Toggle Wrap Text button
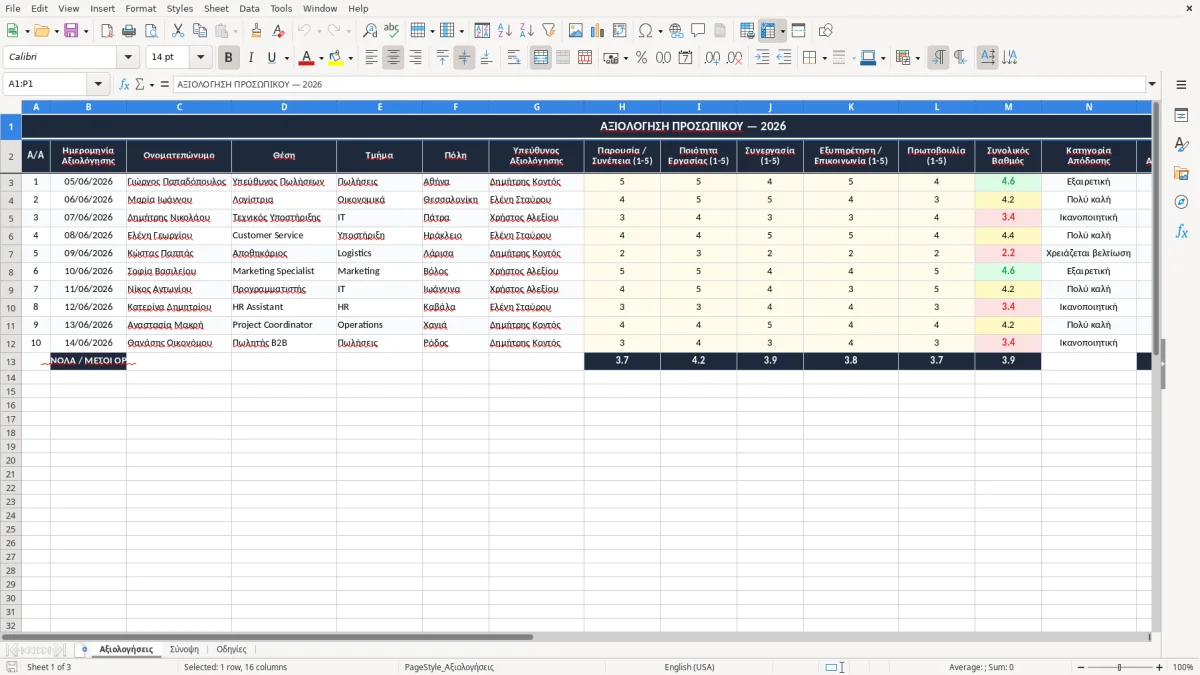The height and width of the screenshot is (675, 1200). point(514,58)
